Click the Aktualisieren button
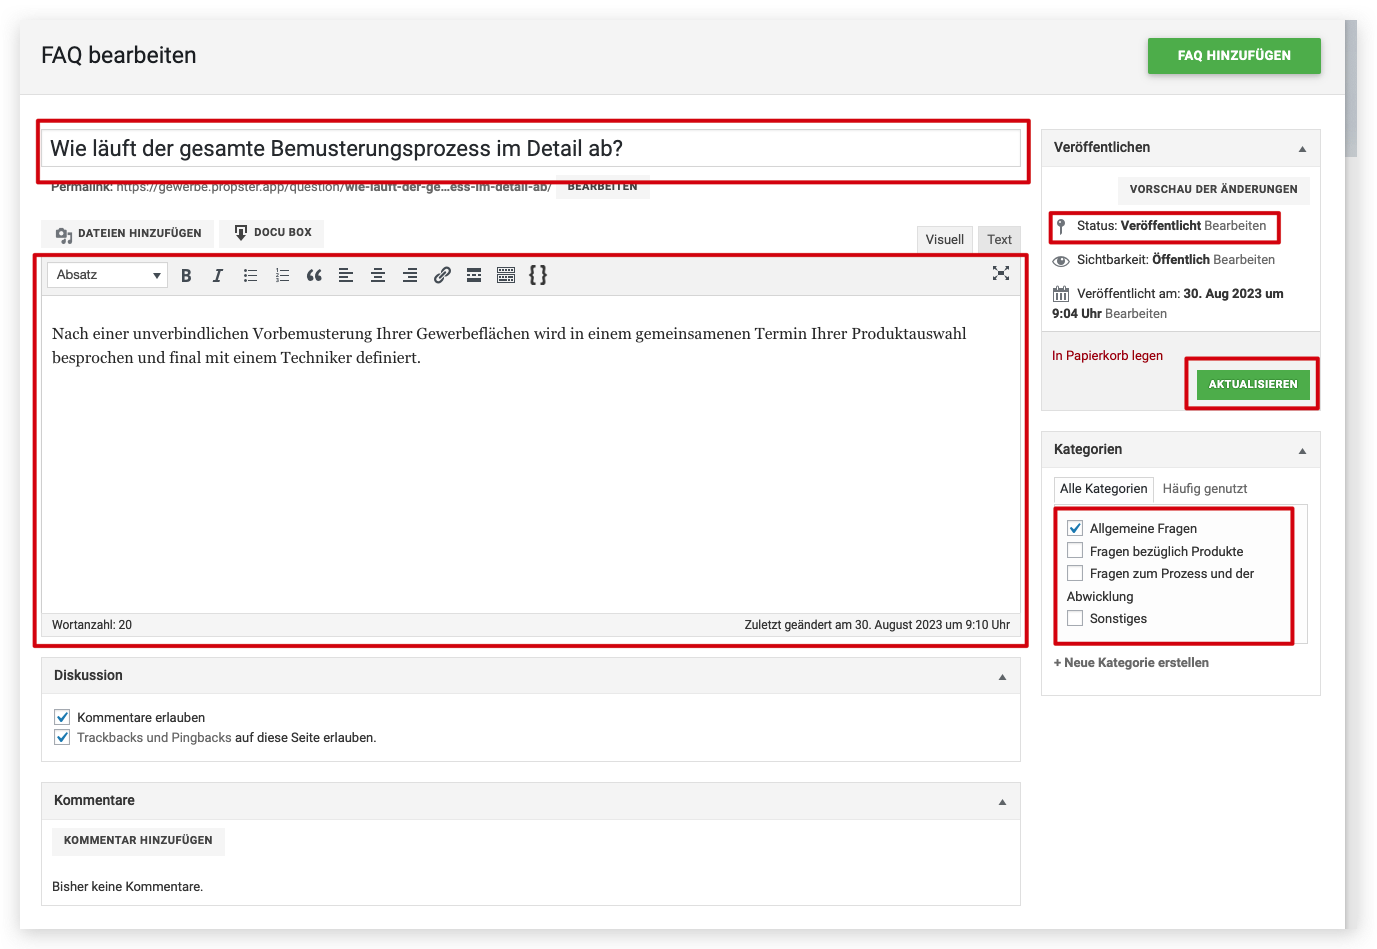The image size is (1377, 949). pos(1252,384)
